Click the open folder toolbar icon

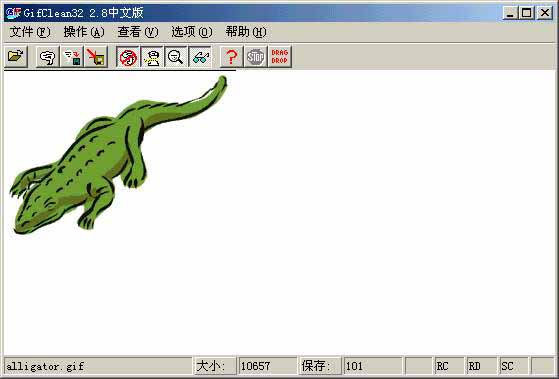16,56
